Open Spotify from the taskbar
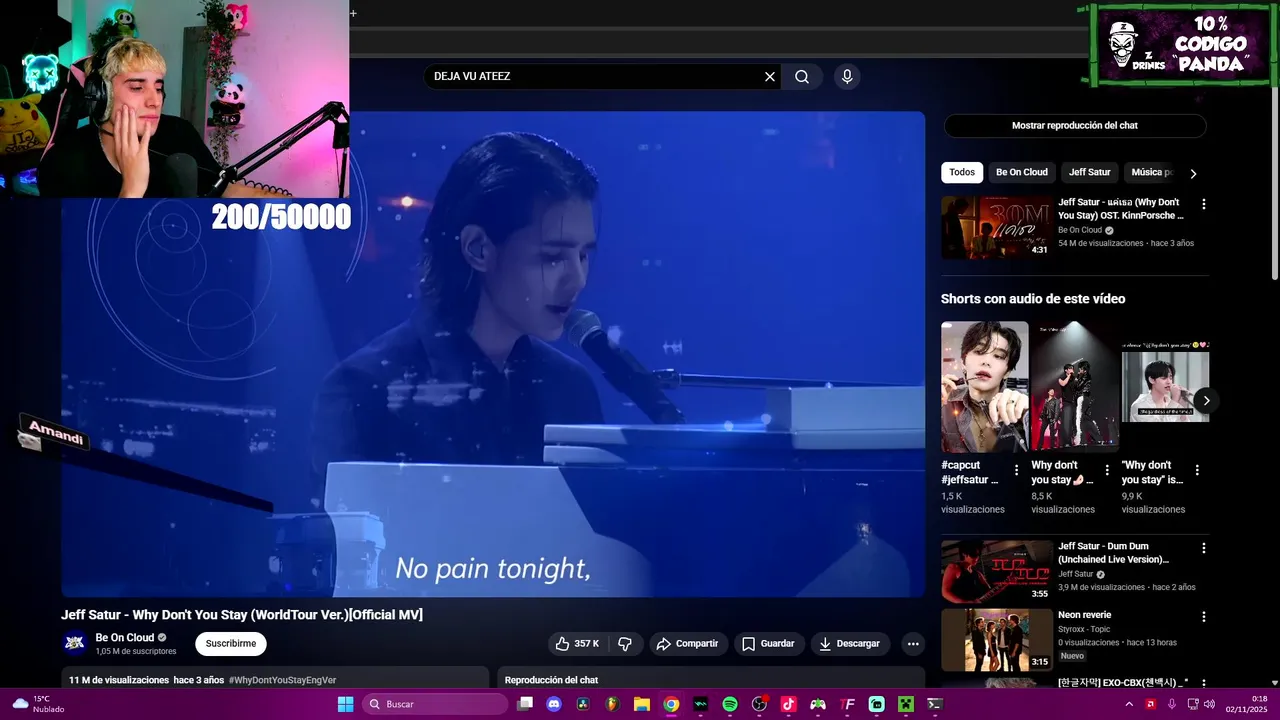 coord(730,704)
